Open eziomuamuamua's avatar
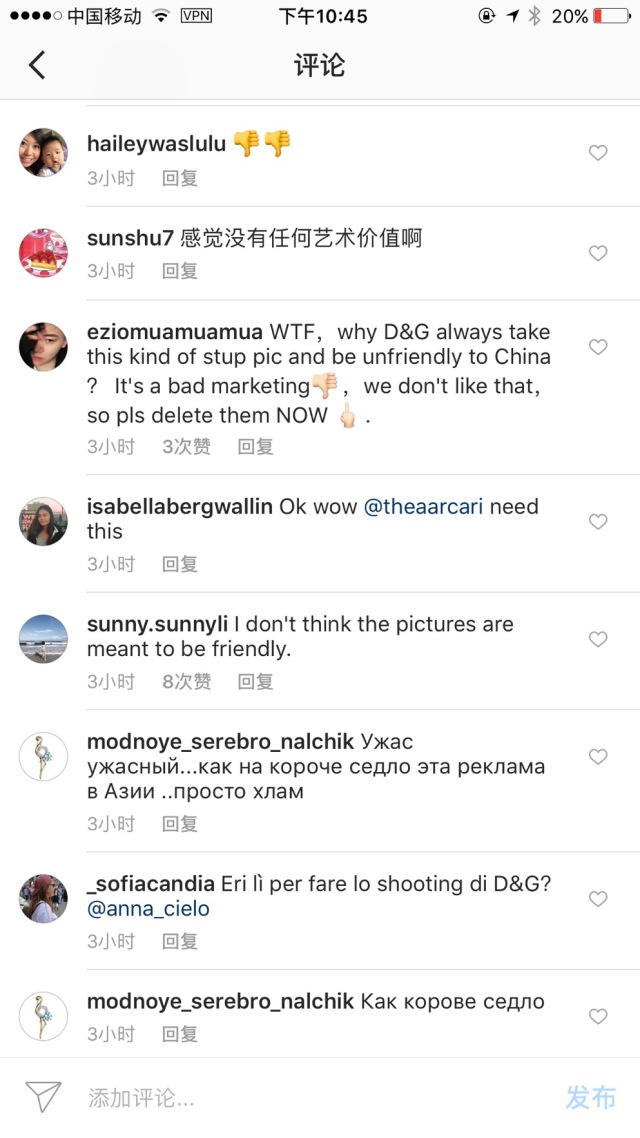This screenshot has width=640, height=1138. (x=43, y=347)
